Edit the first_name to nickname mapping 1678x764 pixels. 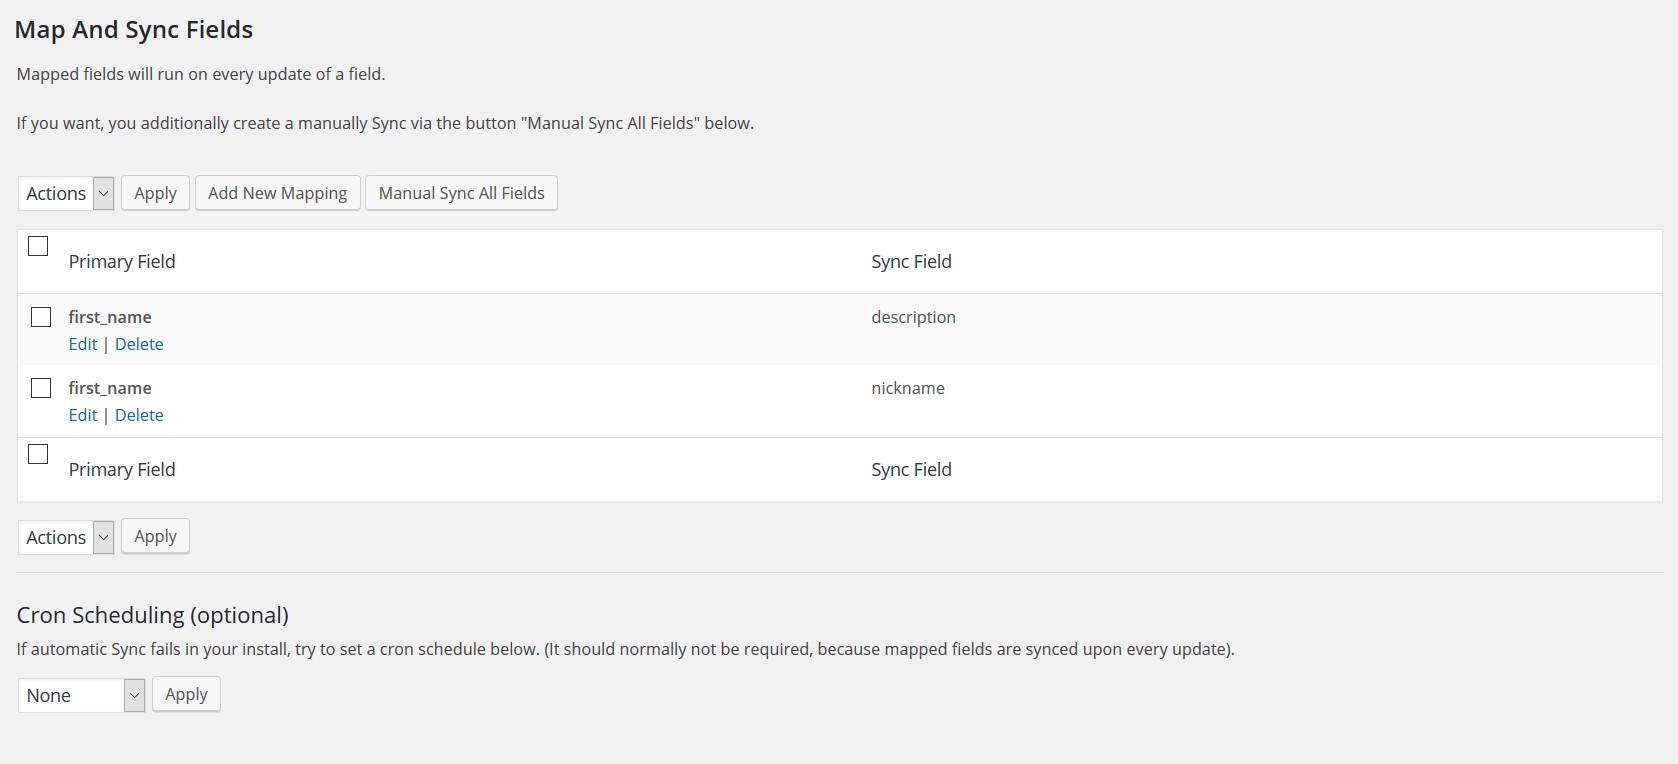(x=83, y=415)
